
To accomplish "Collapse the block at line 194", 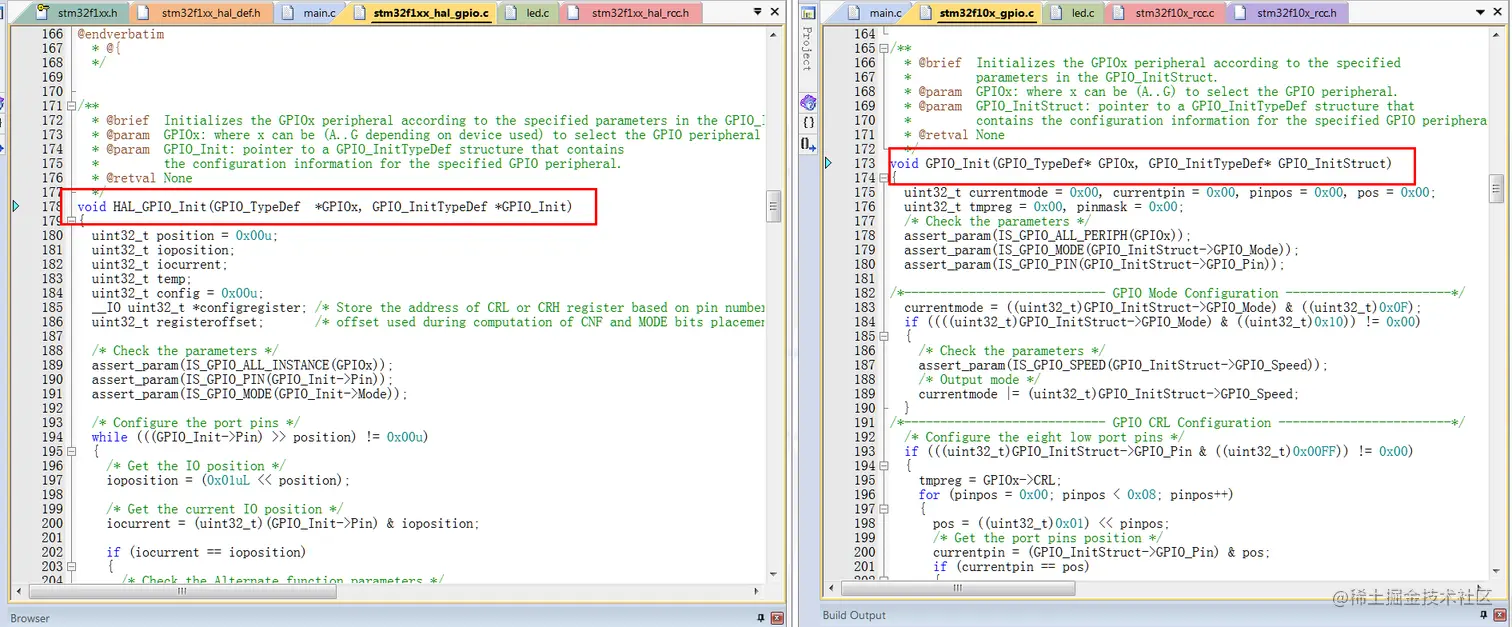I will [x=885, y=467].
